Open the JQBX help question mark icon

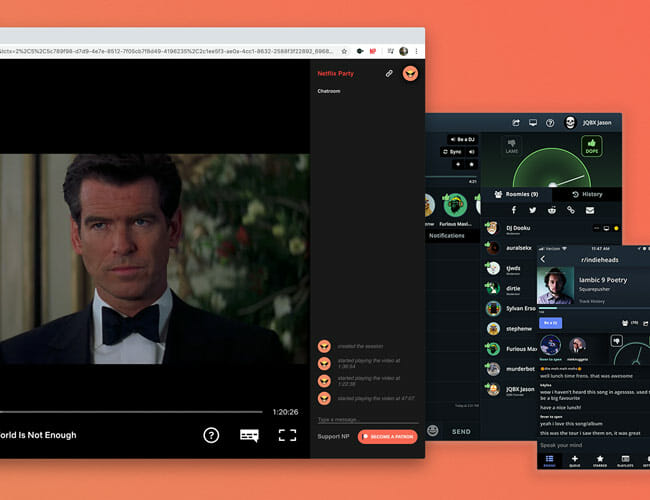[550, 123]
